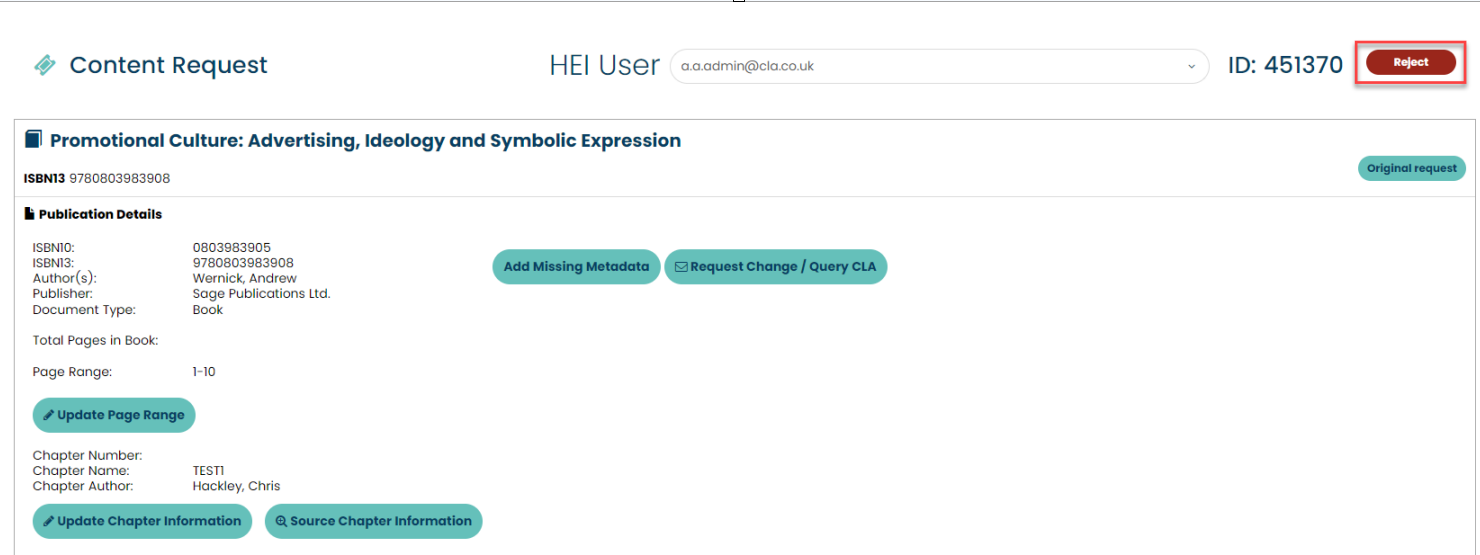Click the Promotional Culture book title
Viewport: 1480px width, 555px height.
point(365,141)
